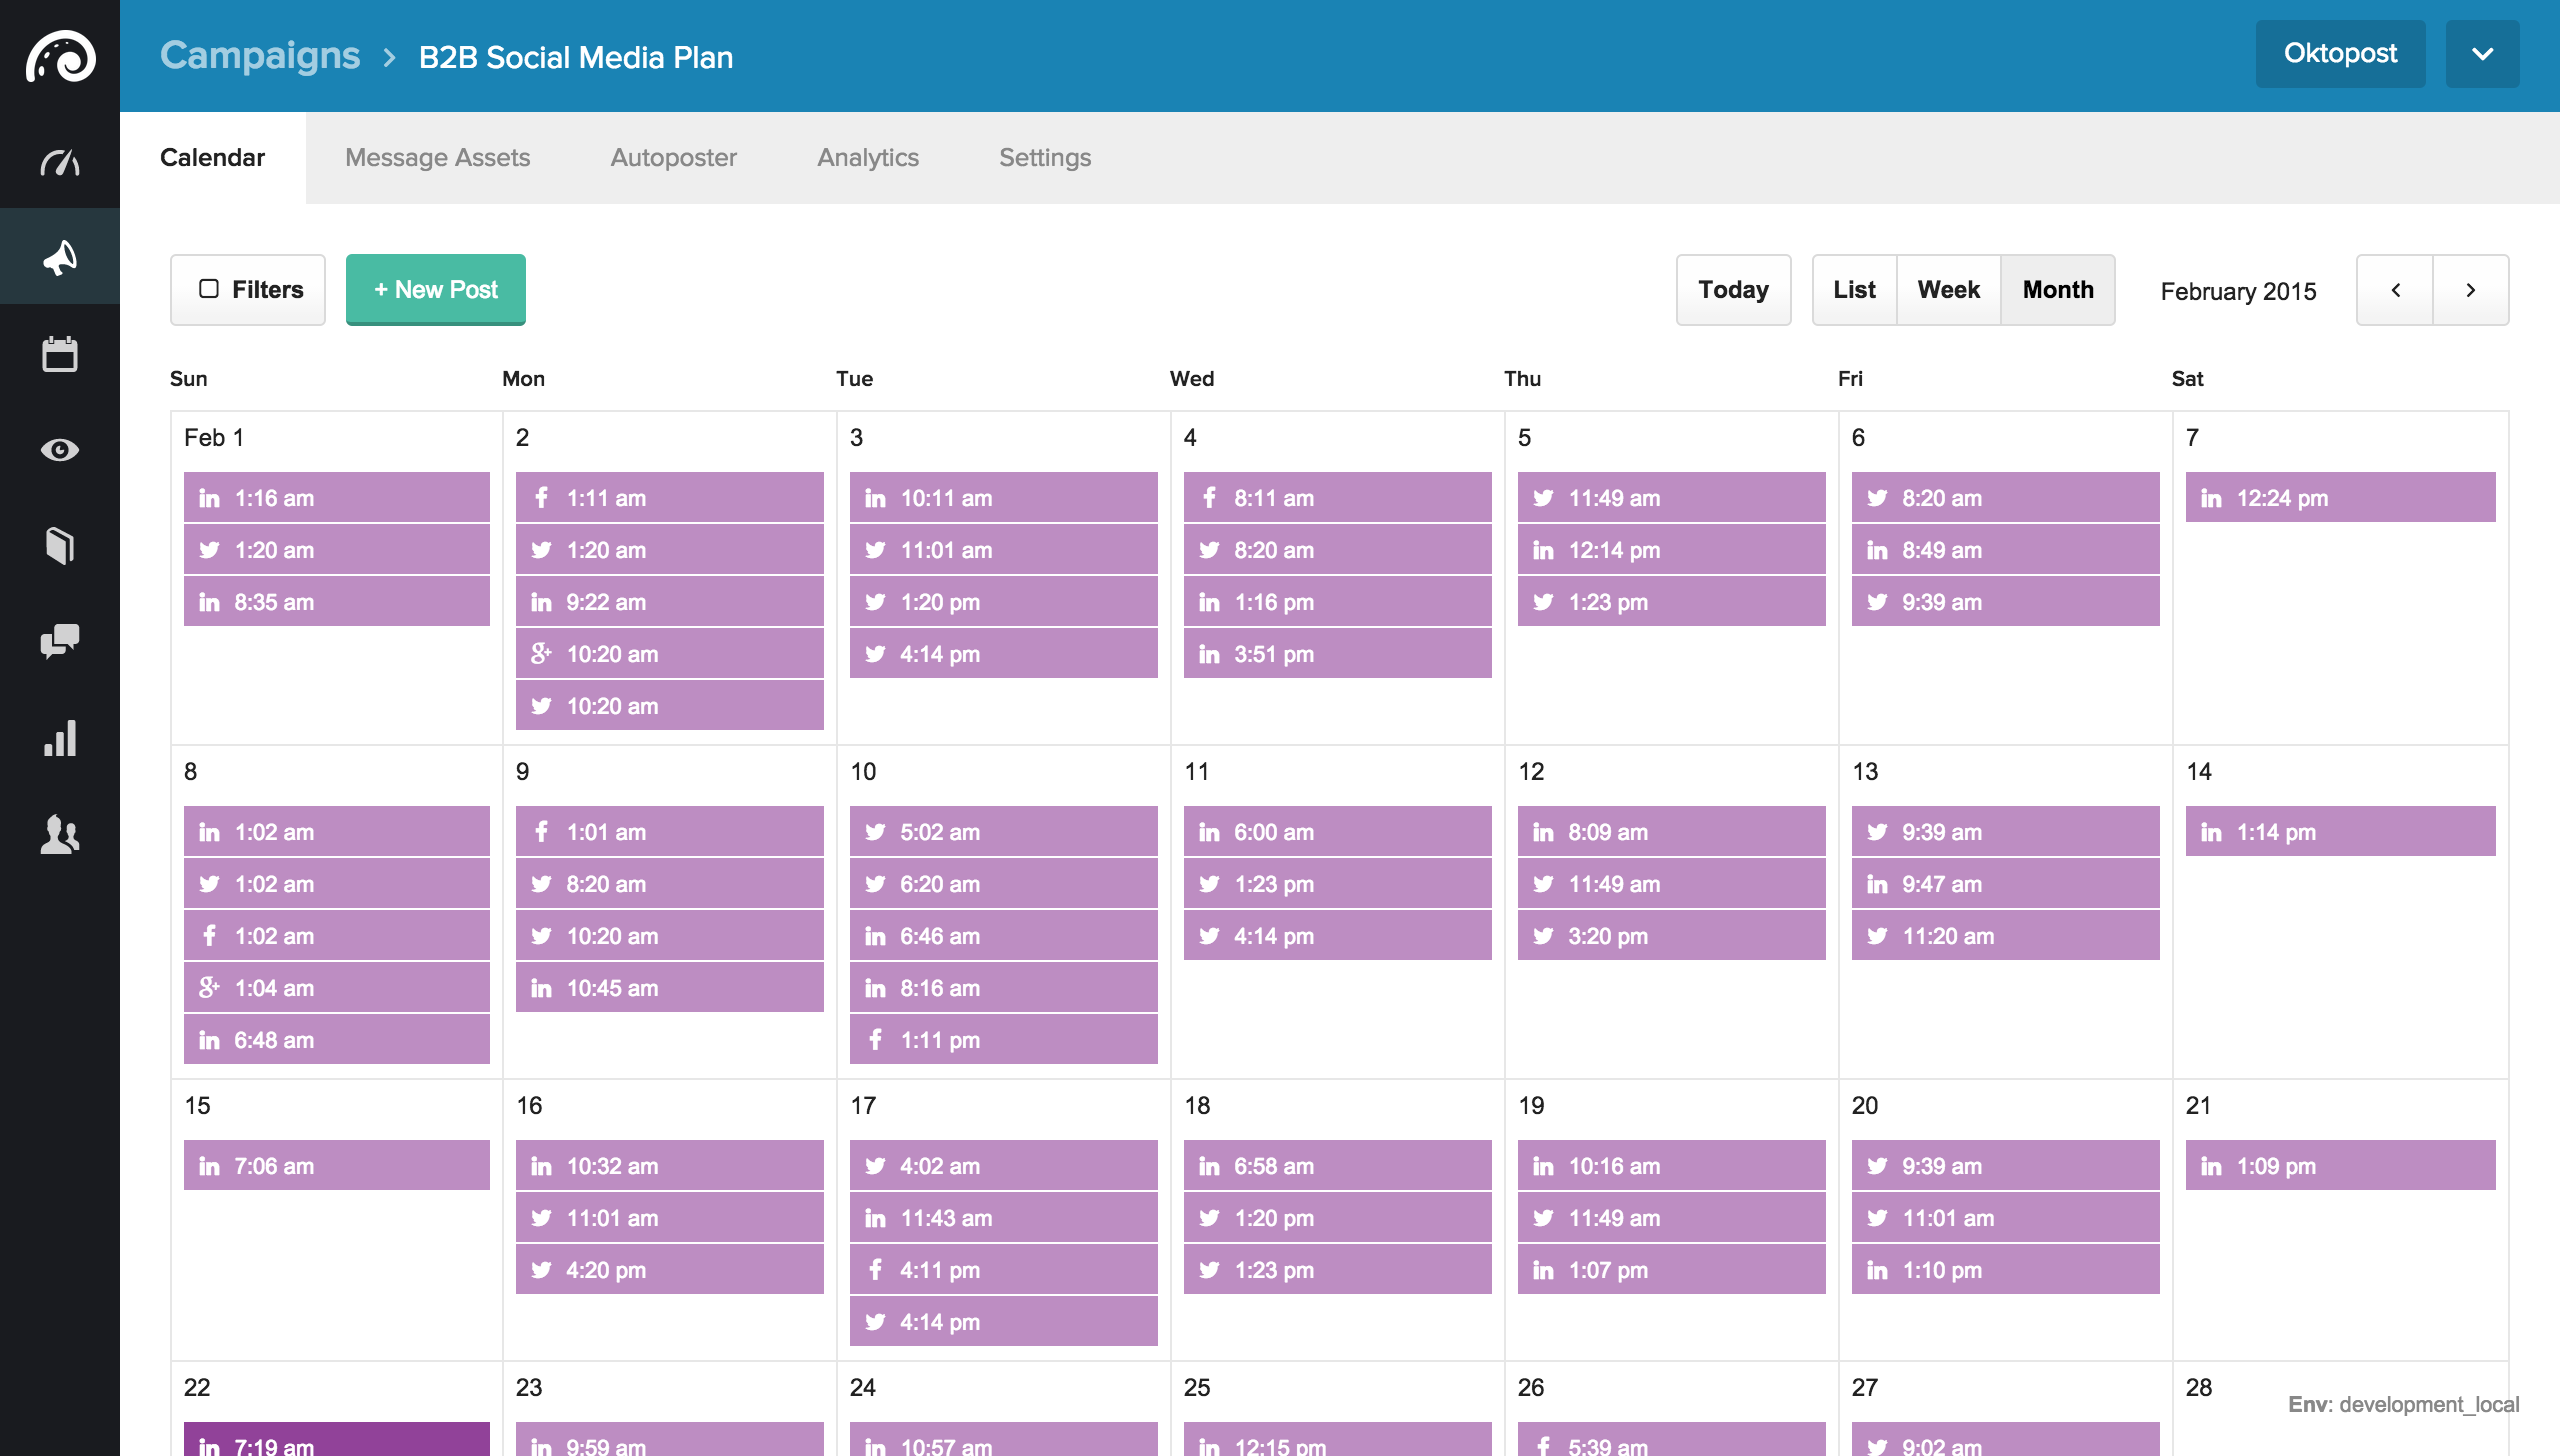Click the eye monitoring sidebar icon
This screenshot has width=2560, height=1456.
tap(60, 450)
